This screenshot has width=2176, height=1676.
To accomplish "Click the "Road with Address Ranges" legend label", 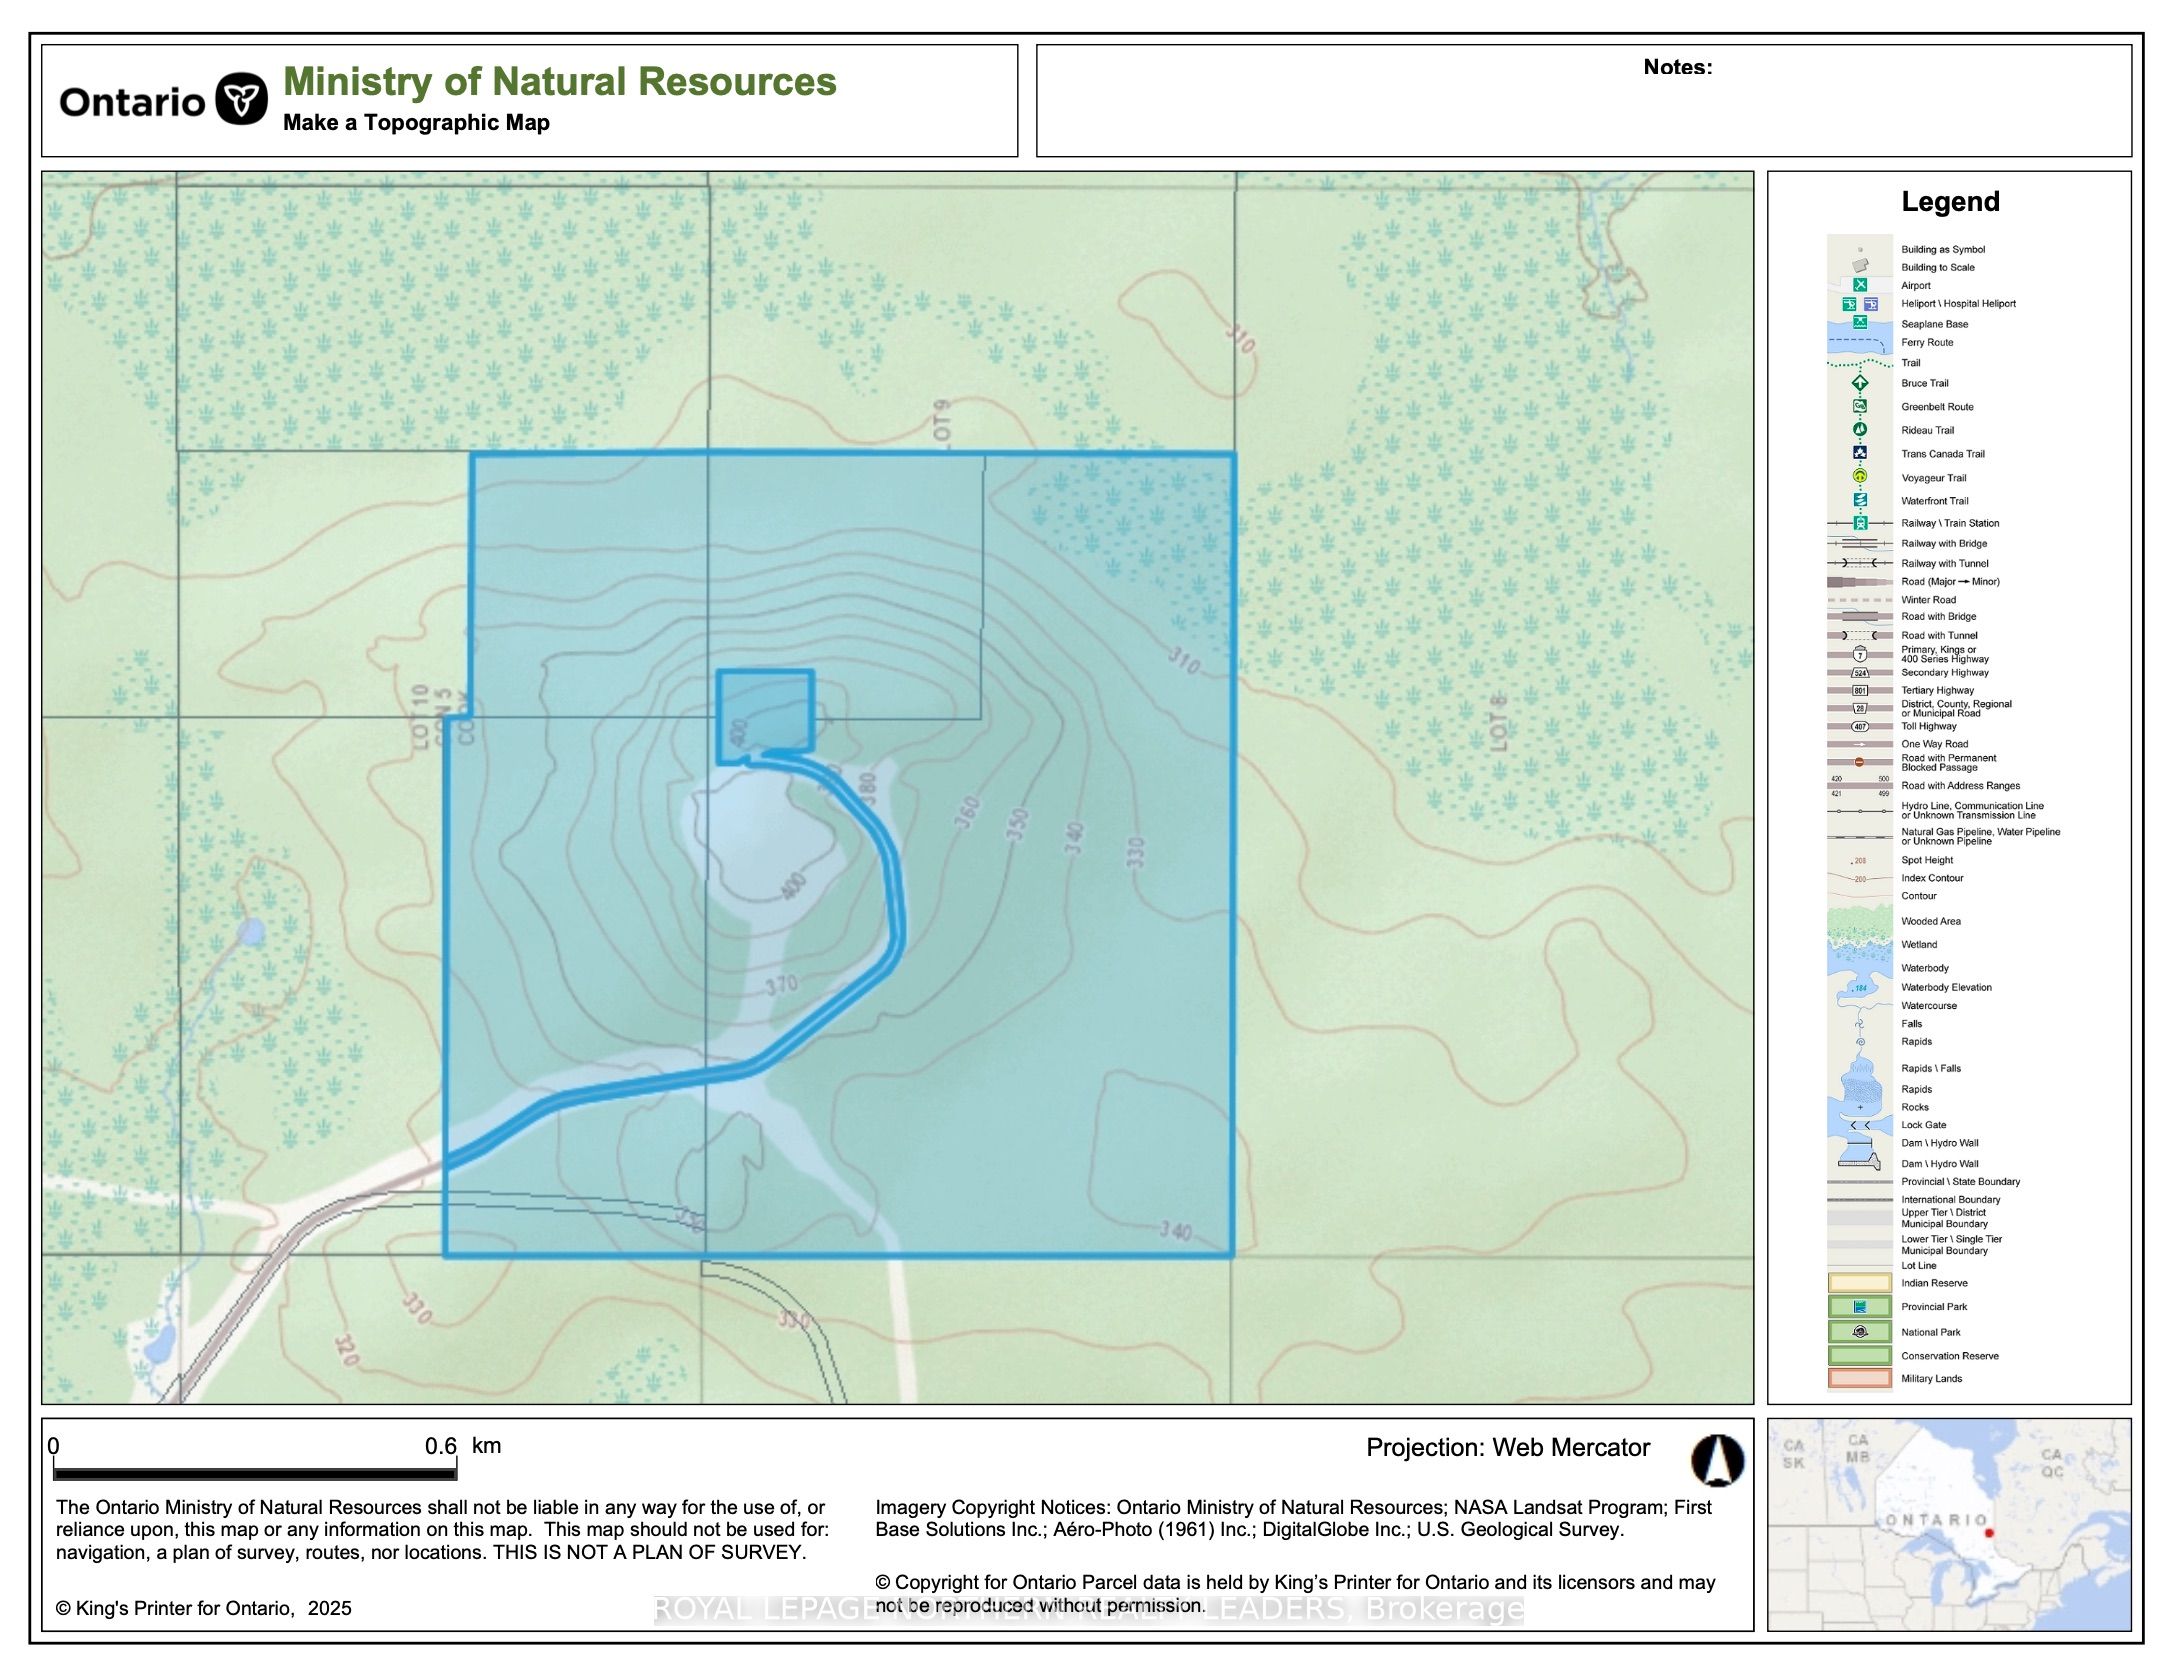I will pos(1960,785).
